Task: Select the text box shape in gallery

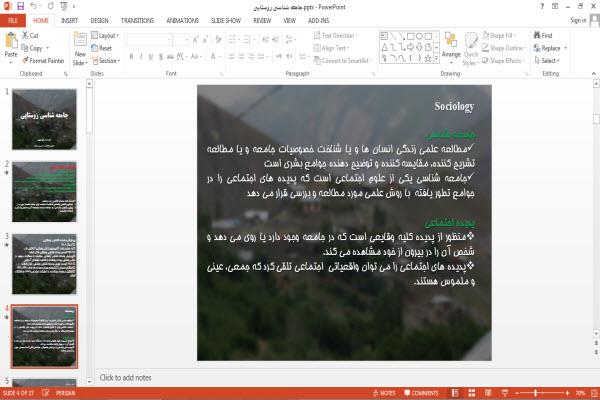Action: [x=384, y=36]
